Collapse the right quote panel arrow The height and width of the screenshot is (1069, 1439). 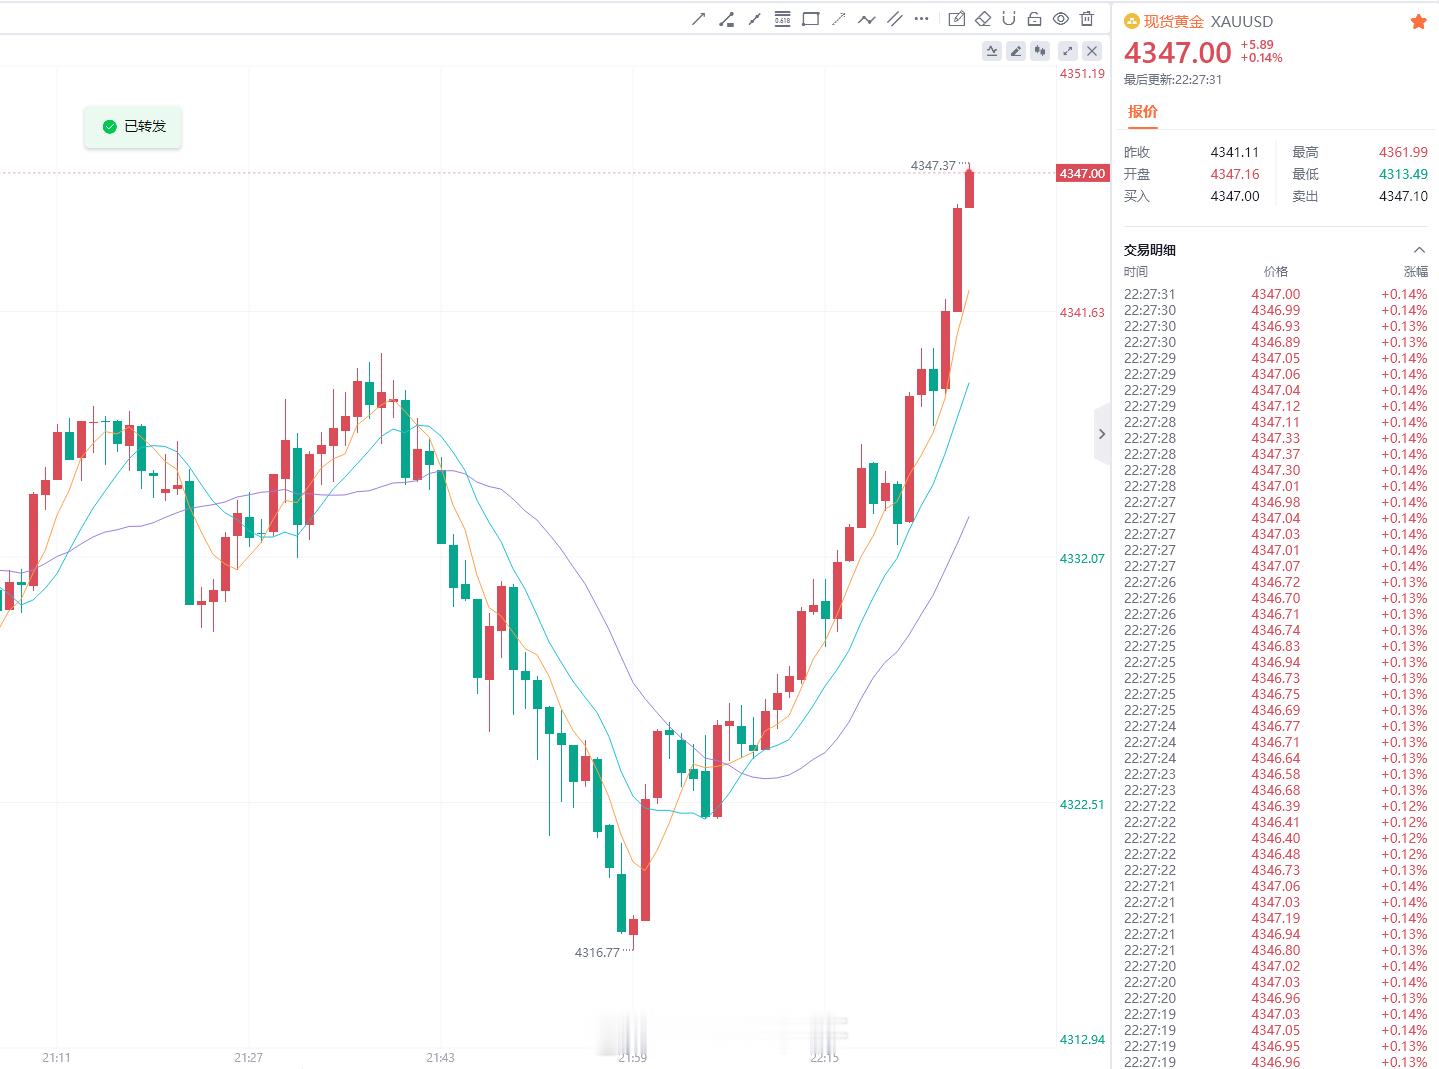click(x=1102, y=434)
